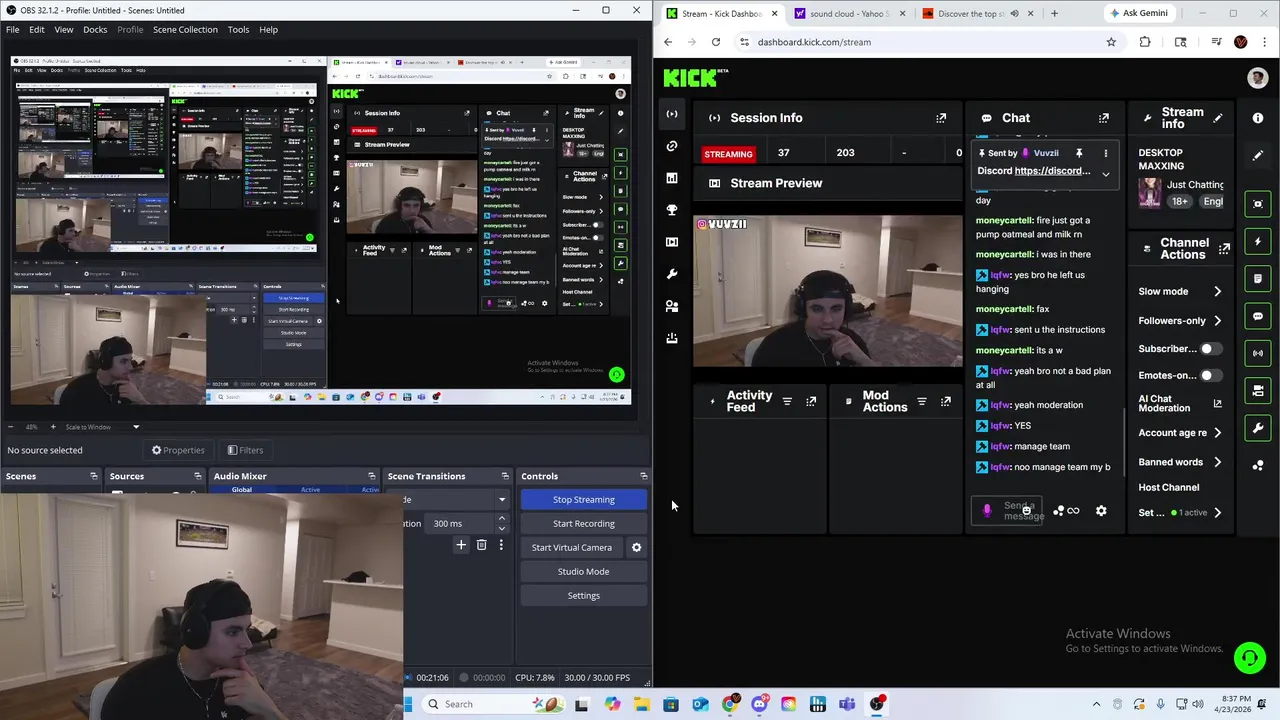The image size is (1280, 720).
Task: Unpin the pinned chat message
Action: coord(1079,153)
